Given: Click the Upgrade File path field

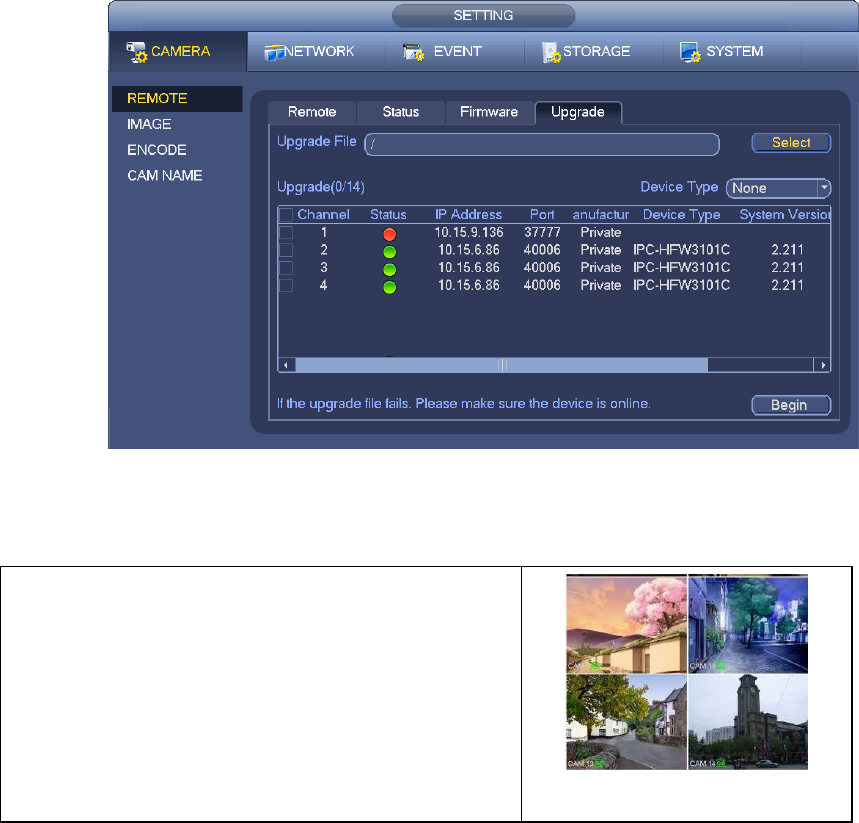Looking at the screenshot, I should [x=542, y=145].
